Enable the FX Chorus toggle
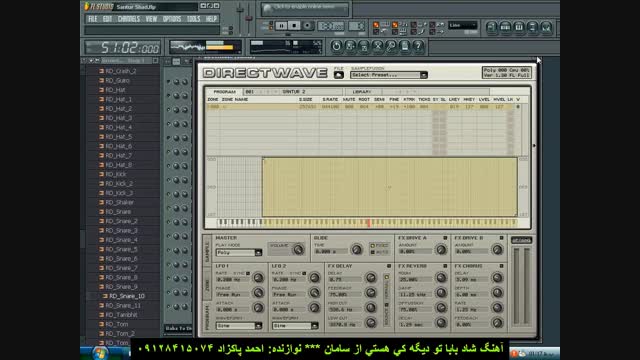The height and width of the screenshot is (360, 640). [502, 266]
